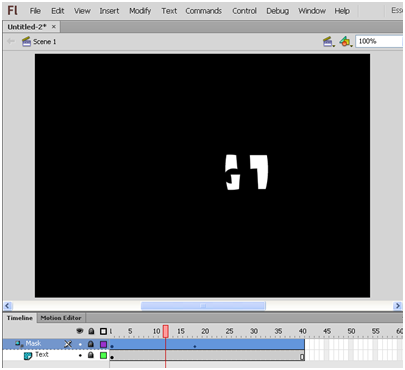This screenshot has width=405, height=370.
Task: Open the Control menu
Action: pos(244,11)
